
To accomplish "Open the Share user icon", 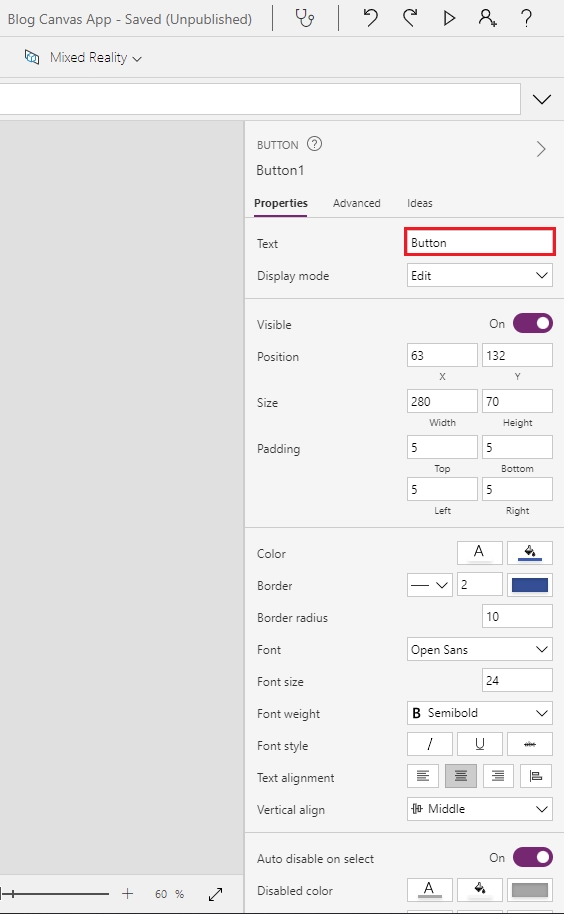I will point(487,18).
